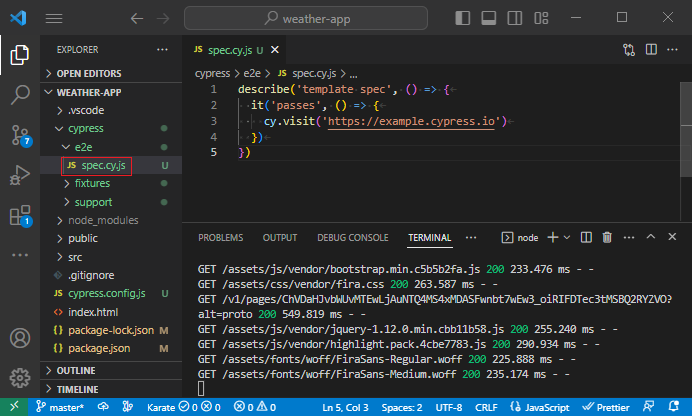Open cypress.config.js file

coord(111,293)
